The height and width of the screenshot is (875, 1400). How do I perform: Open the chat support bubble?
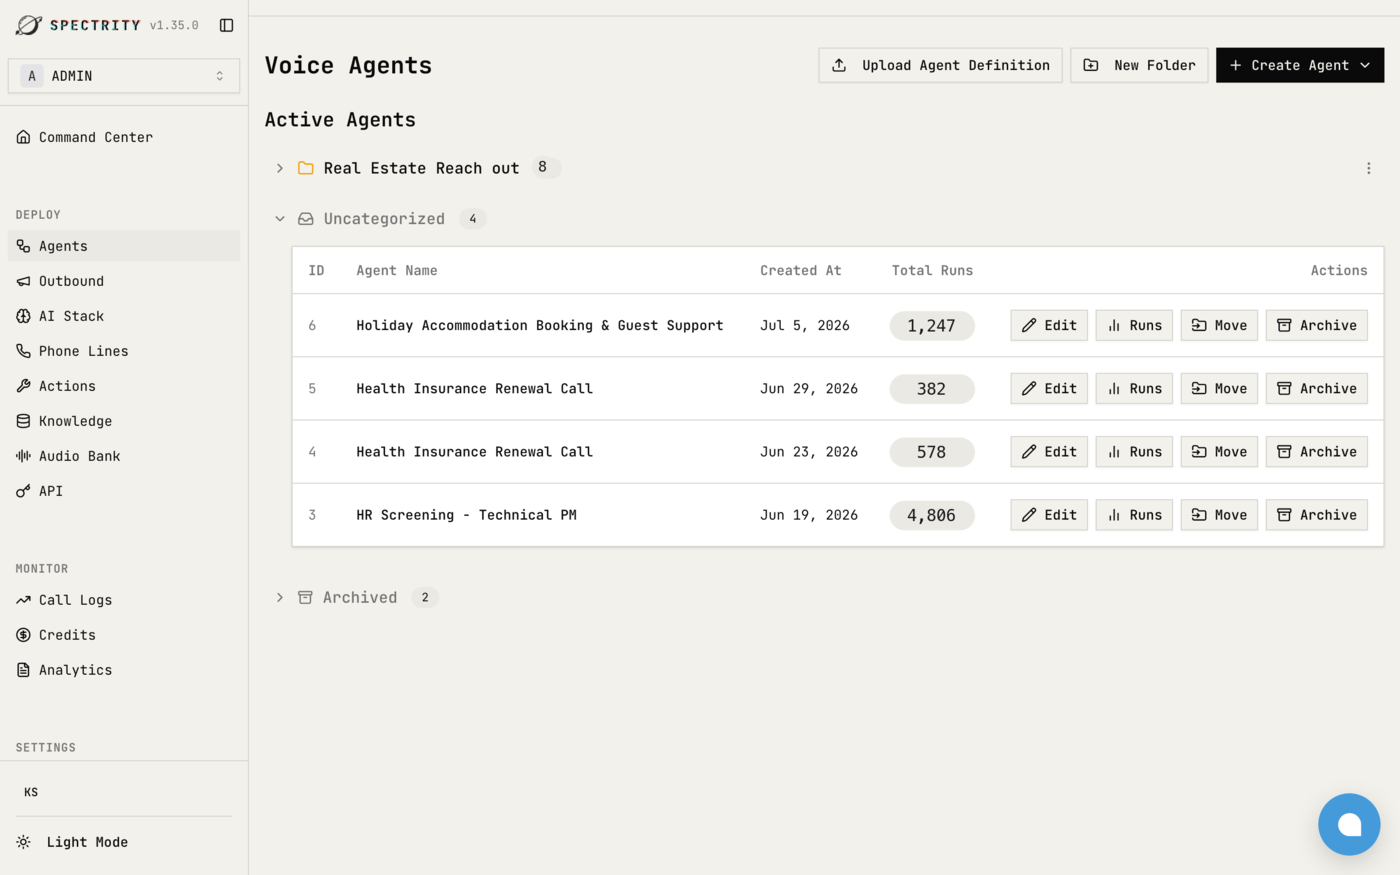(x=1349, y=824)
